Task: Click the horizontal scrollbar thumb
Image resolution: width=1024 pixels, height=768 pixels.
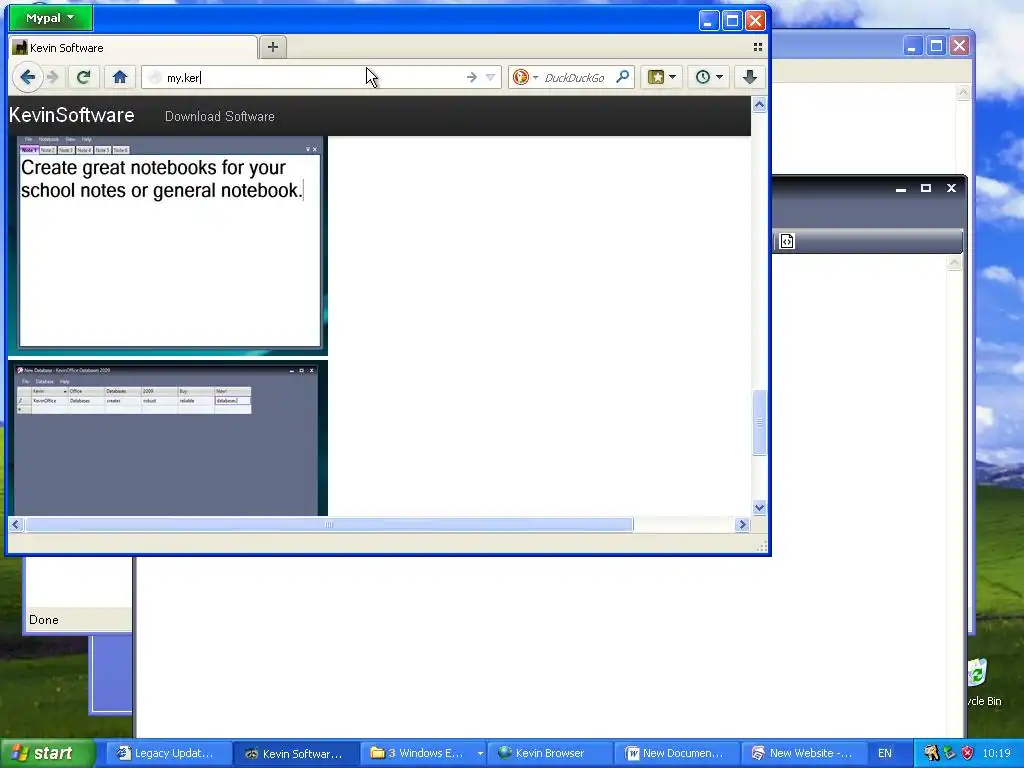Action: [329, 524]
